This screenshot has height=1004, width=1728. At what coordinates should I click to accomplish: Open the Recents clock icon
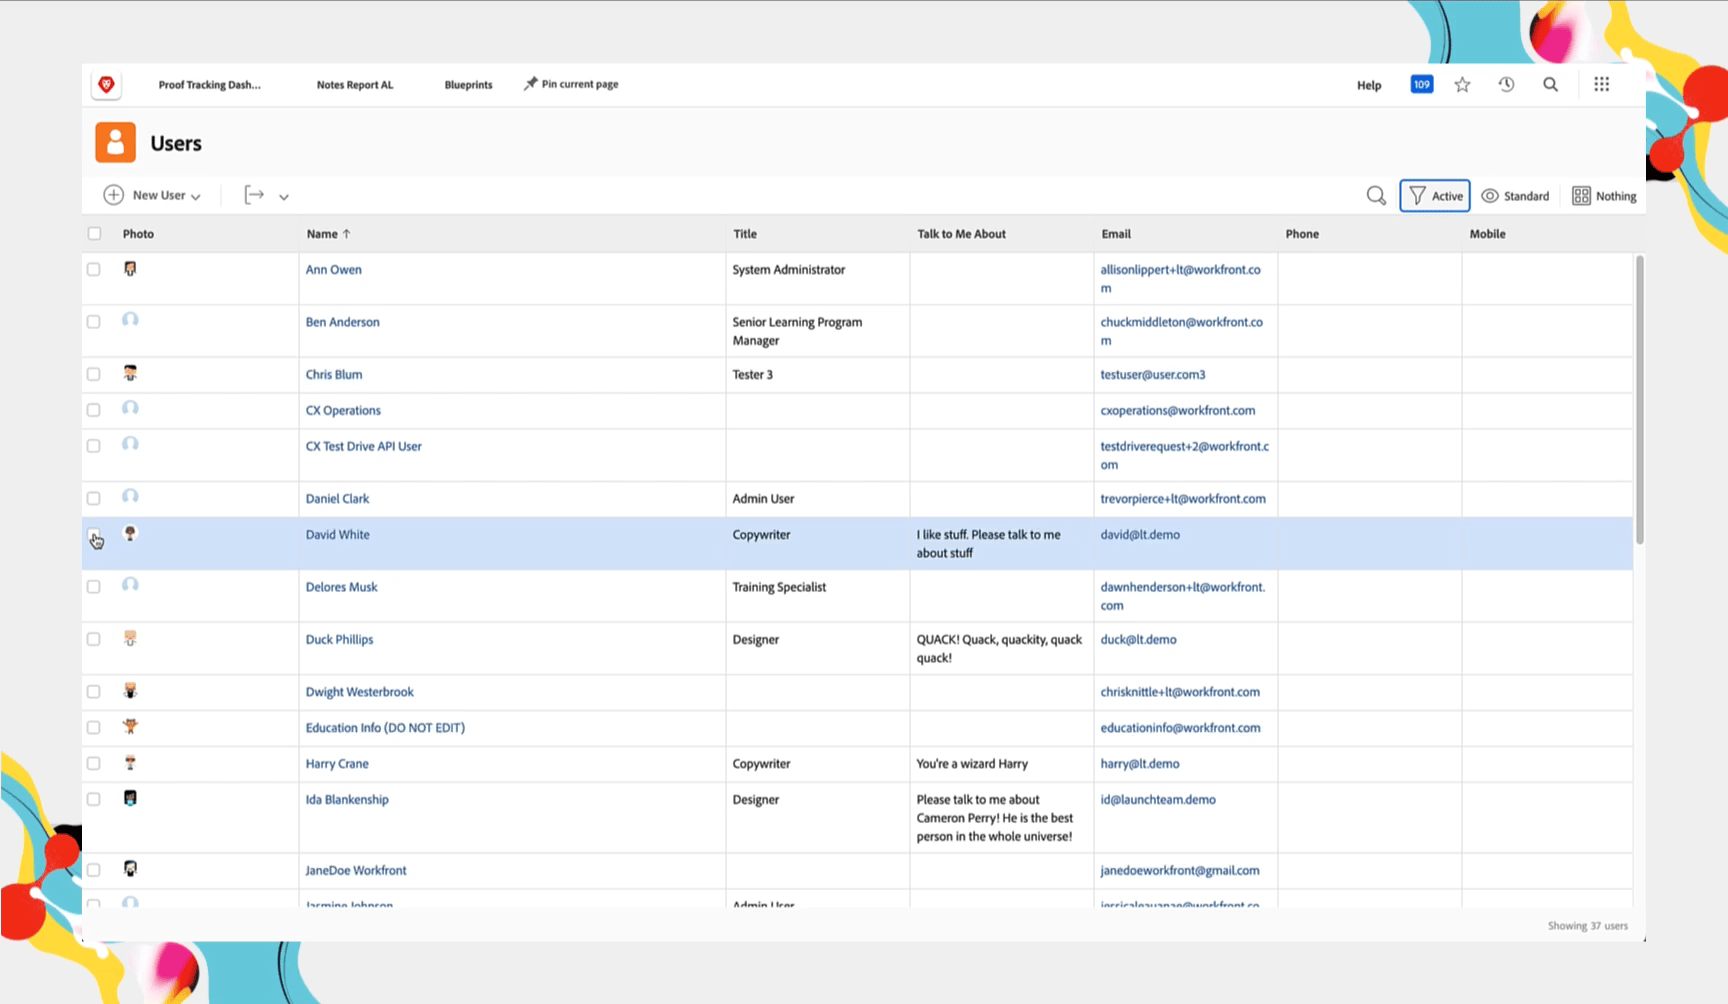point(1506,85)
